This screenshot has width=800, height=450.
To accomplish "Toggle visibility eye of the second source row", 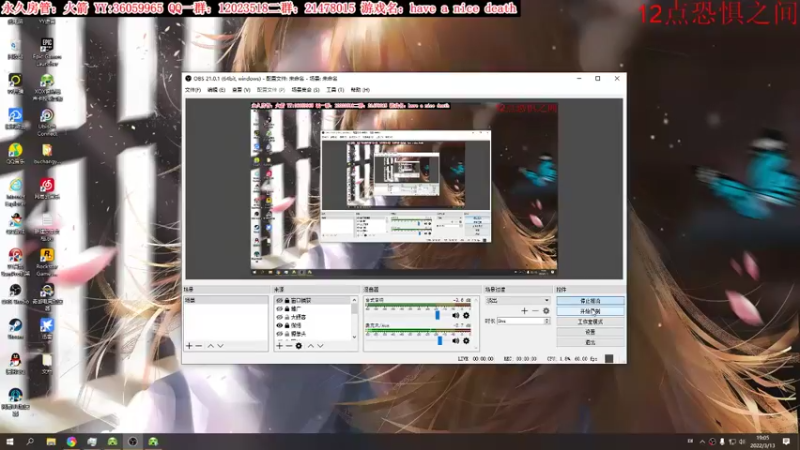I will pyautogui.click(x=279, y=309).
